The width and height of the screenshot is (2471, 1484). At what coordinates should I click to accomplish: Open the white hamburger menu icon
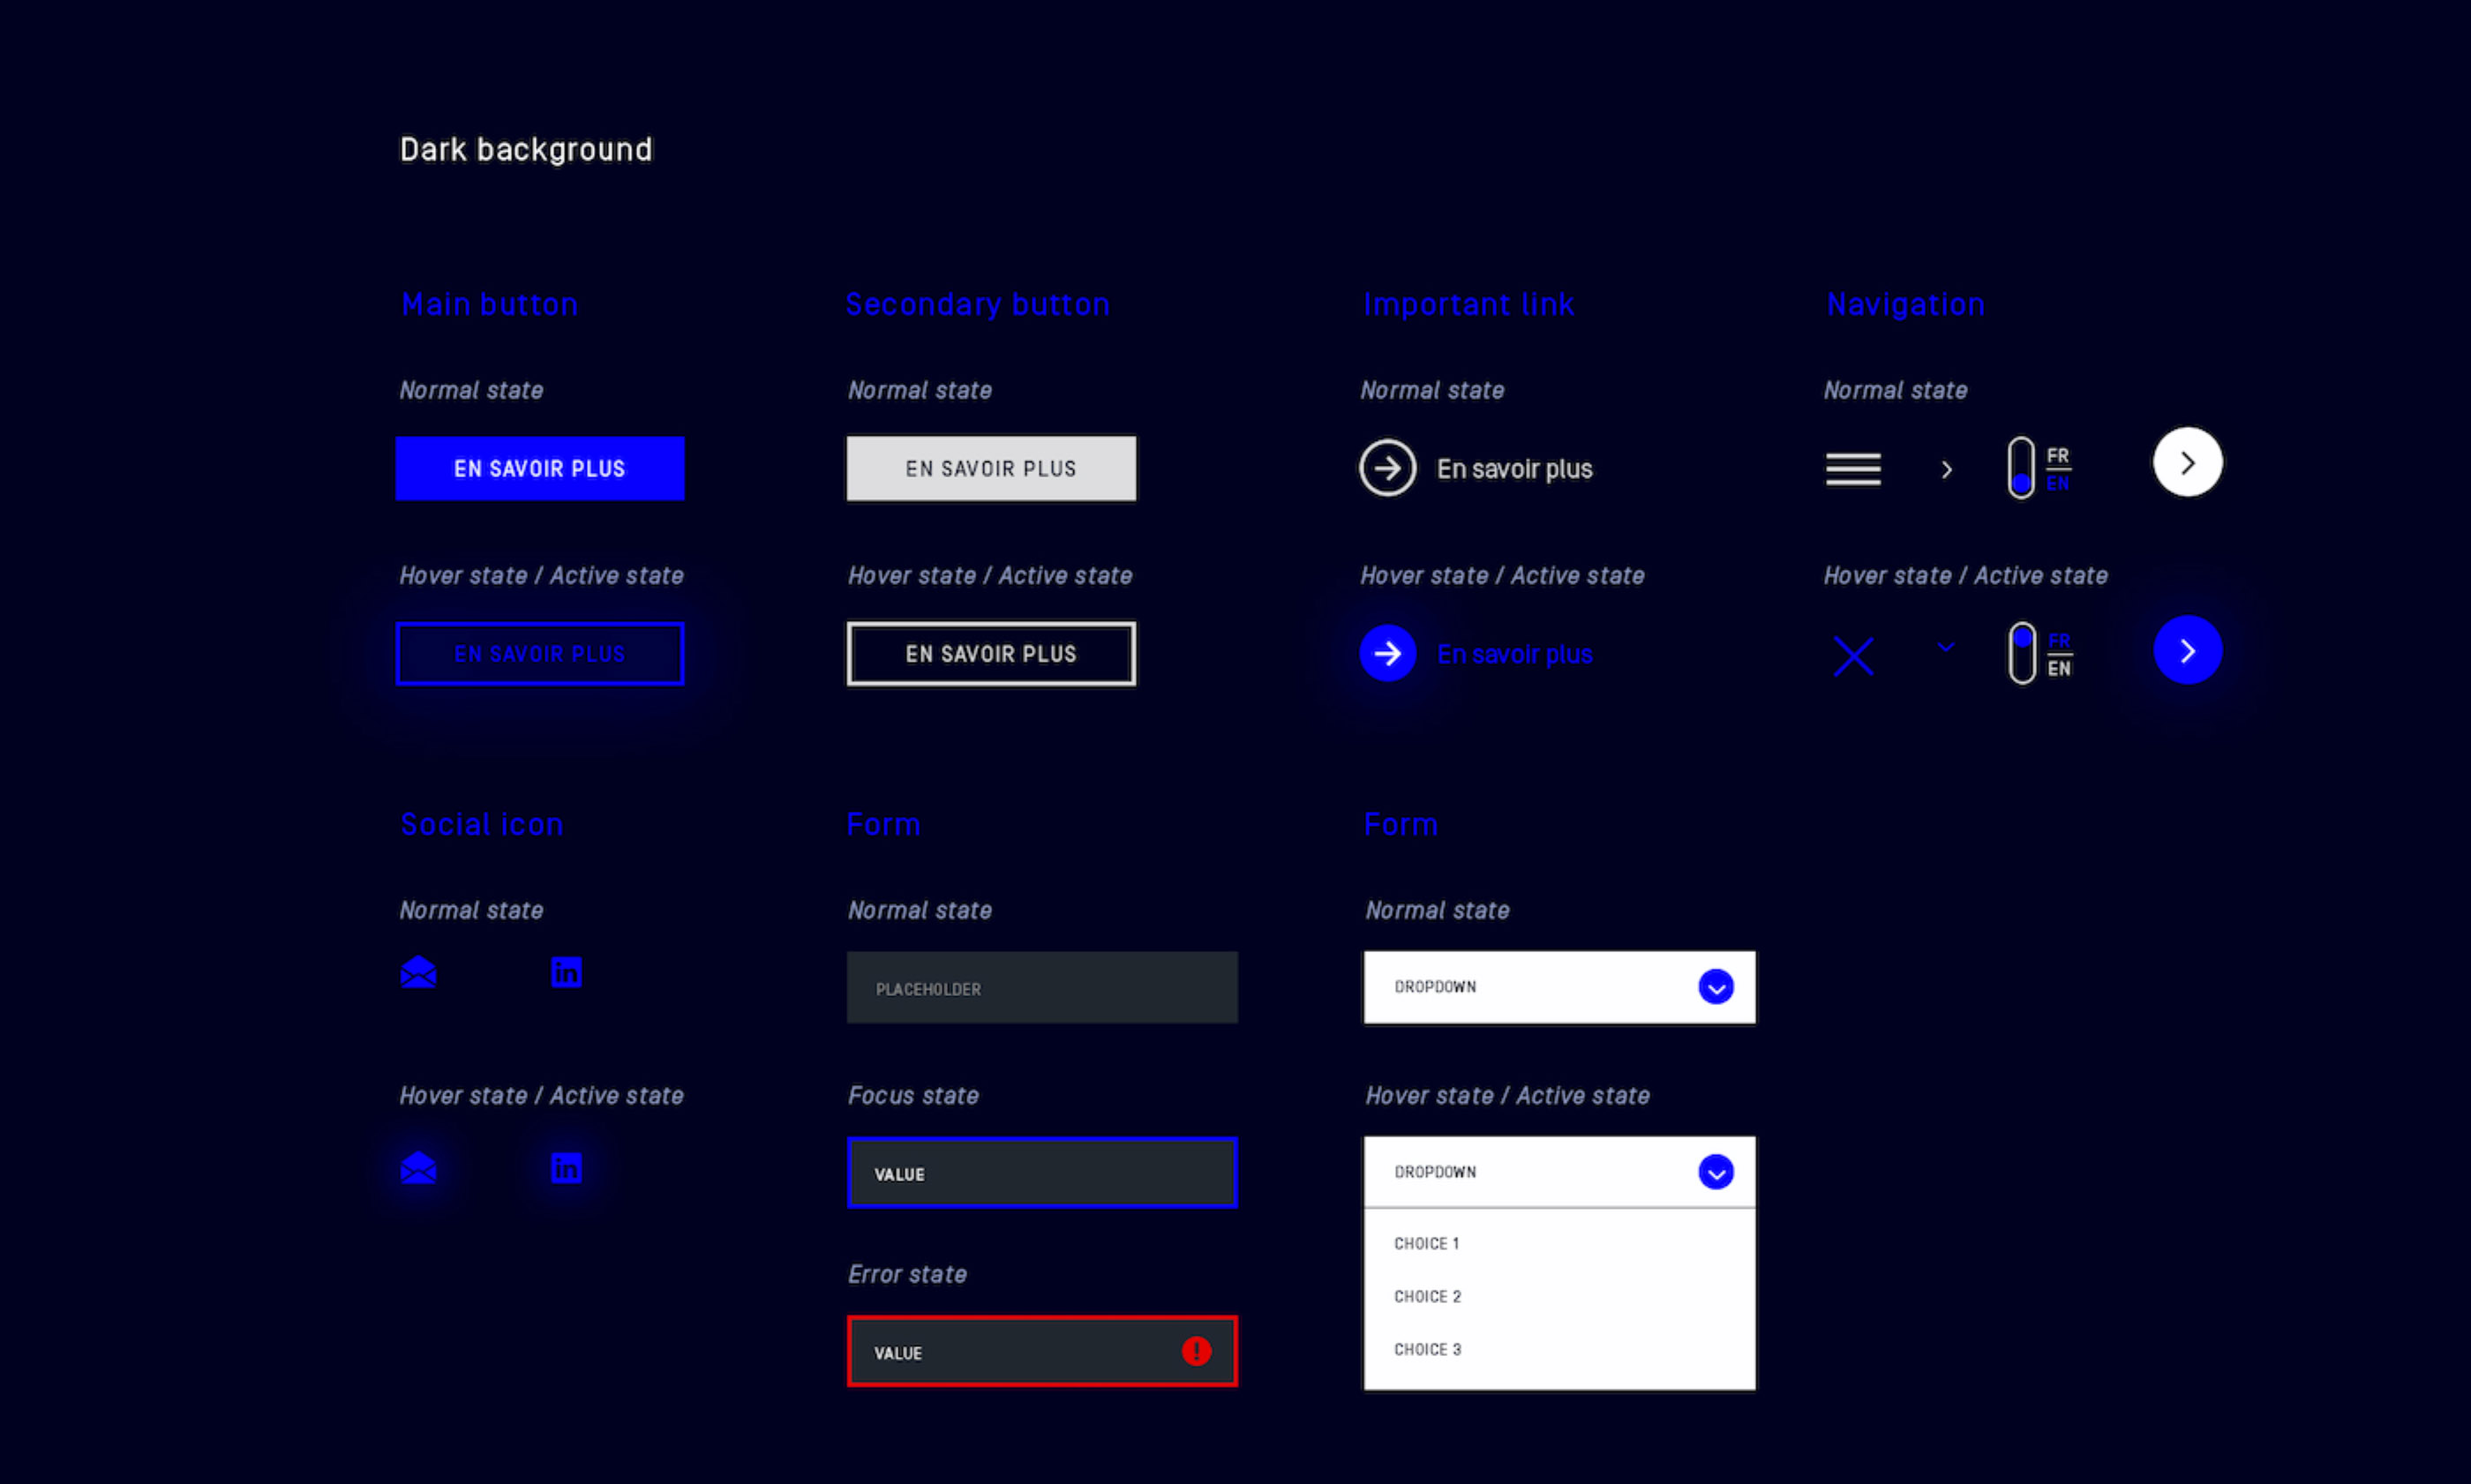1853,469
